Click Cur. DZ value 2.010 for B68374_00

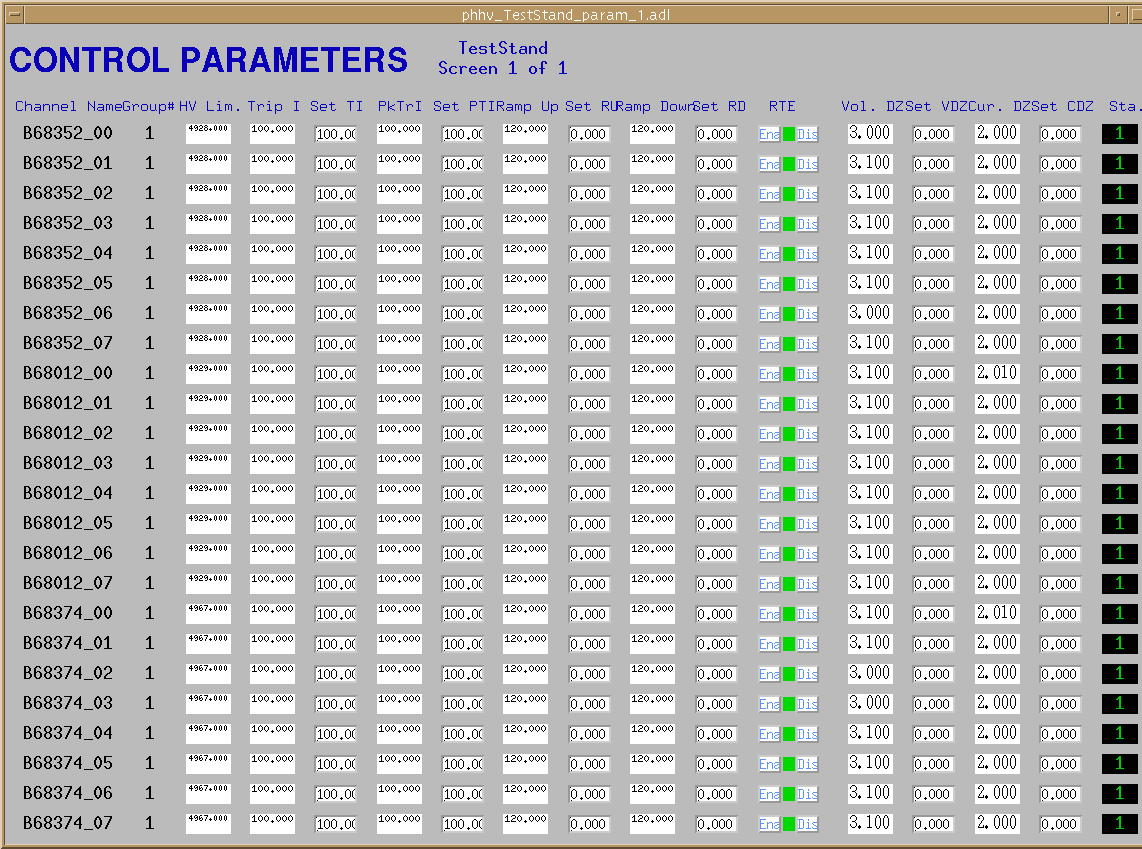point(996,613)
